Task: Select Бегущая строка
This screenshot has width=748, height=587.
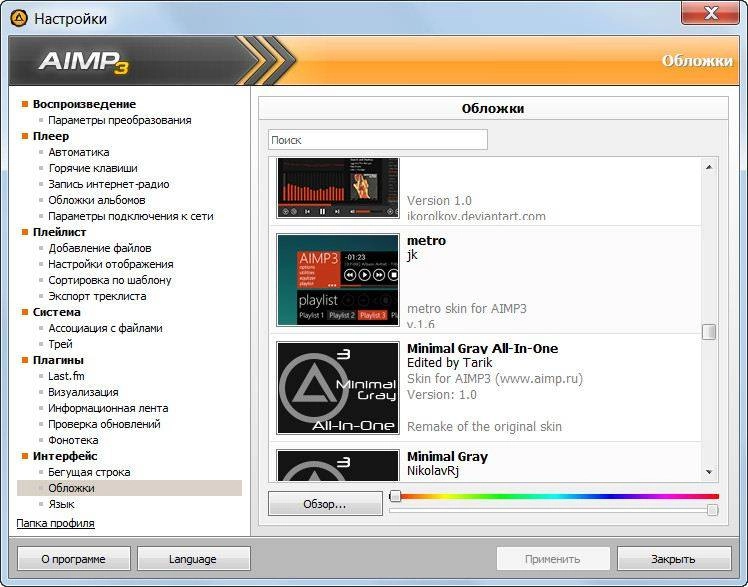Action: (89, 472)
